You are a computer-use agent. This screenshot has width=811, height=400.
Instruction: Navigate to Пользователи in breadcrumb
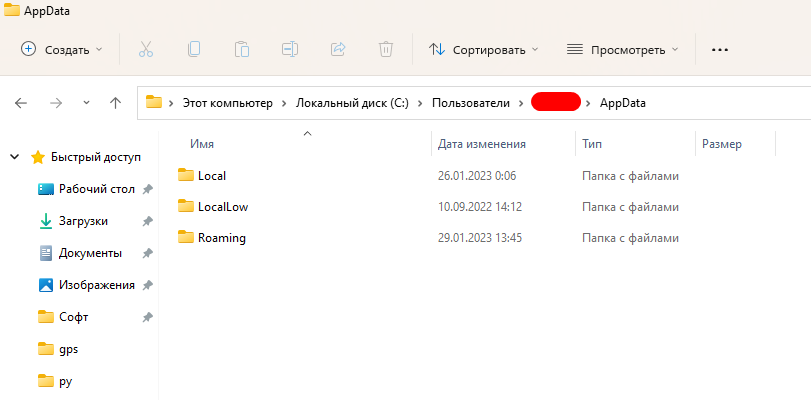click(x=471, y=103)
